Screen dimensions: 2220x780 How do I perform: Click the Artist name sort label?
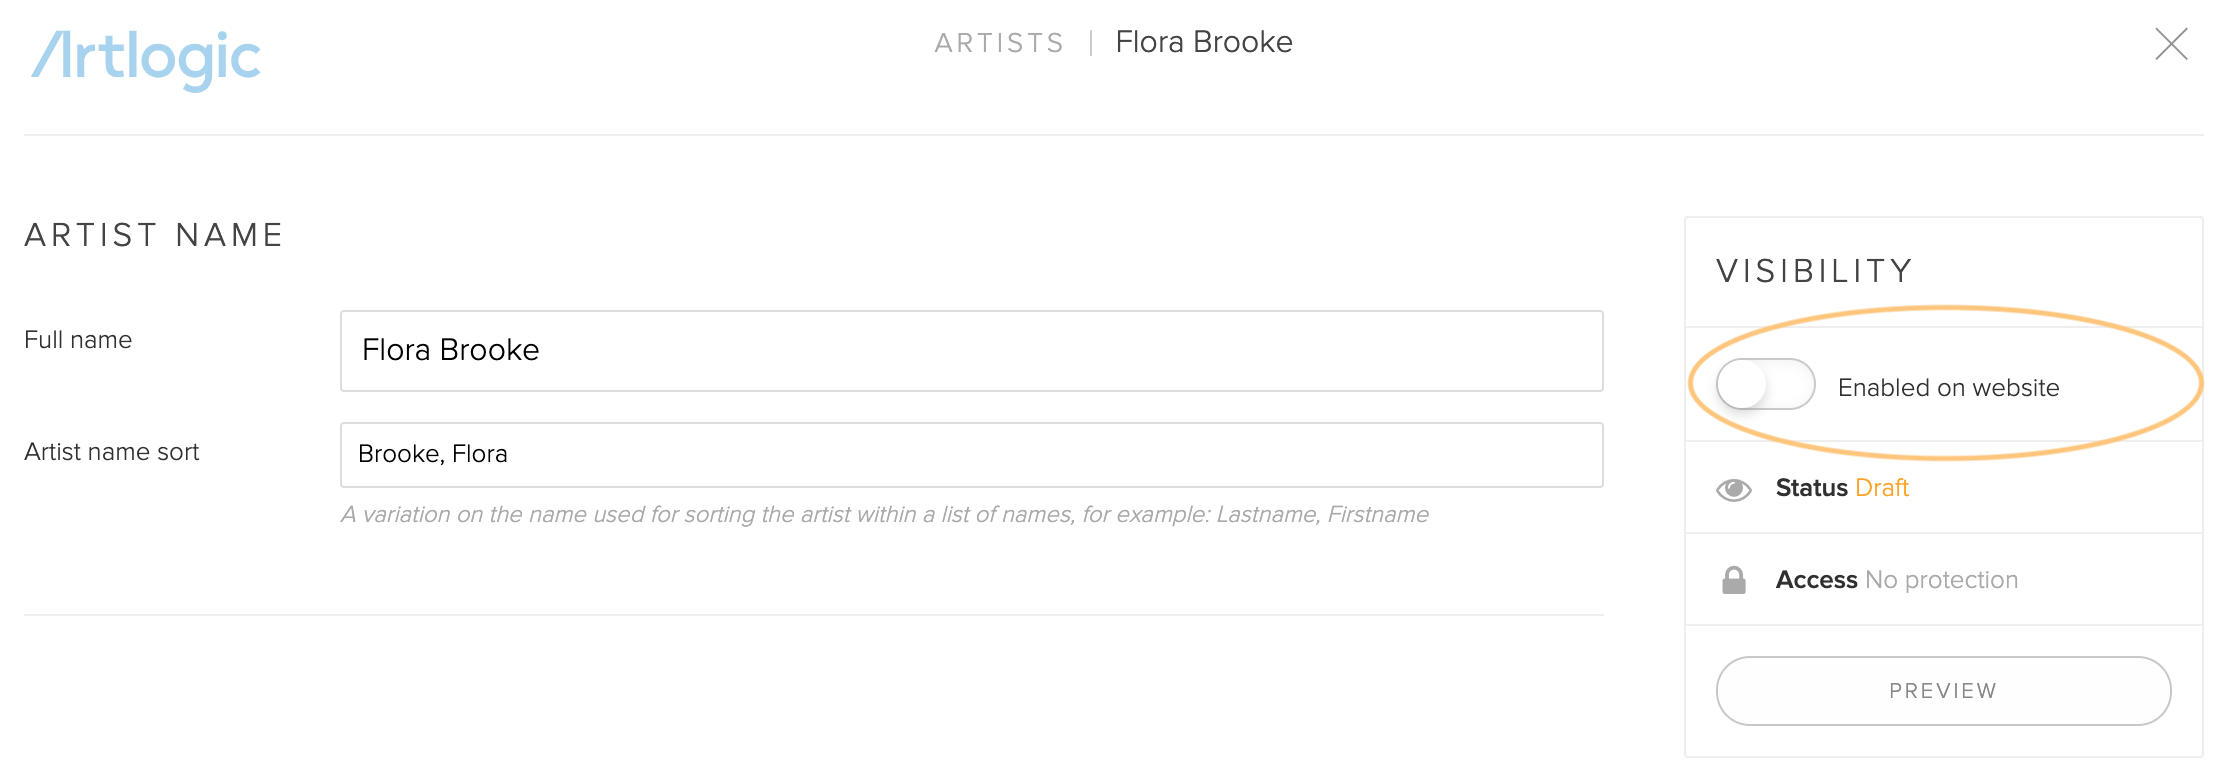112,452
